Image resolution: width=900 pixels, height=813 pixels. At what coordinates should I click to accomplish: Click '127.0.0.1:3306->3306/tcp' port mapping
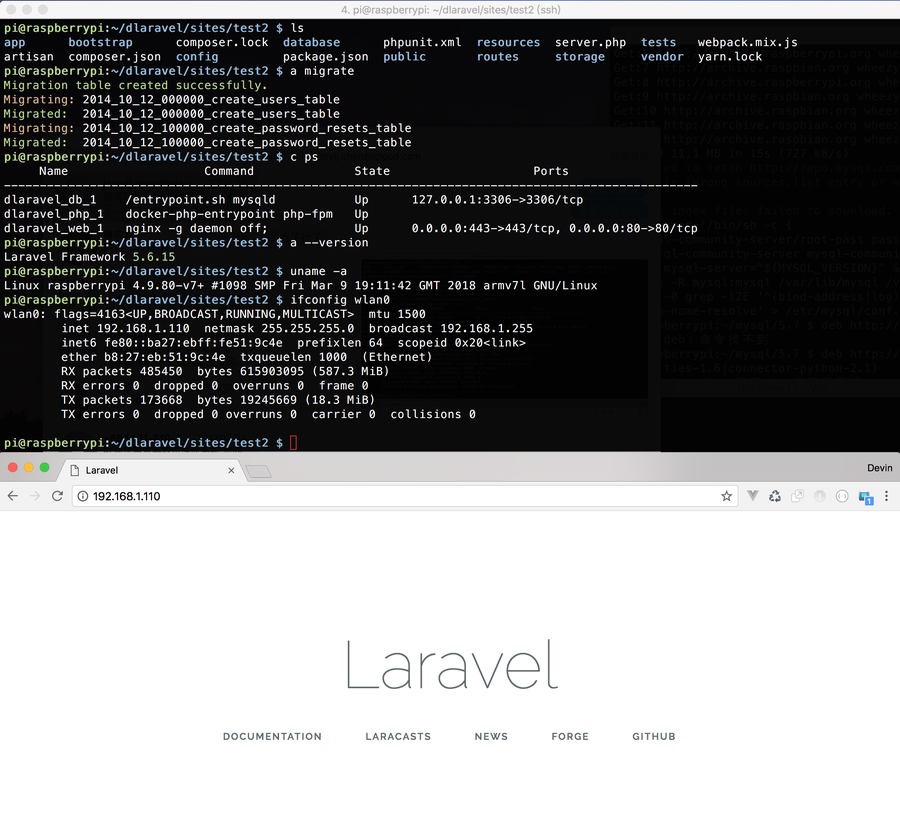pos(497,200)
